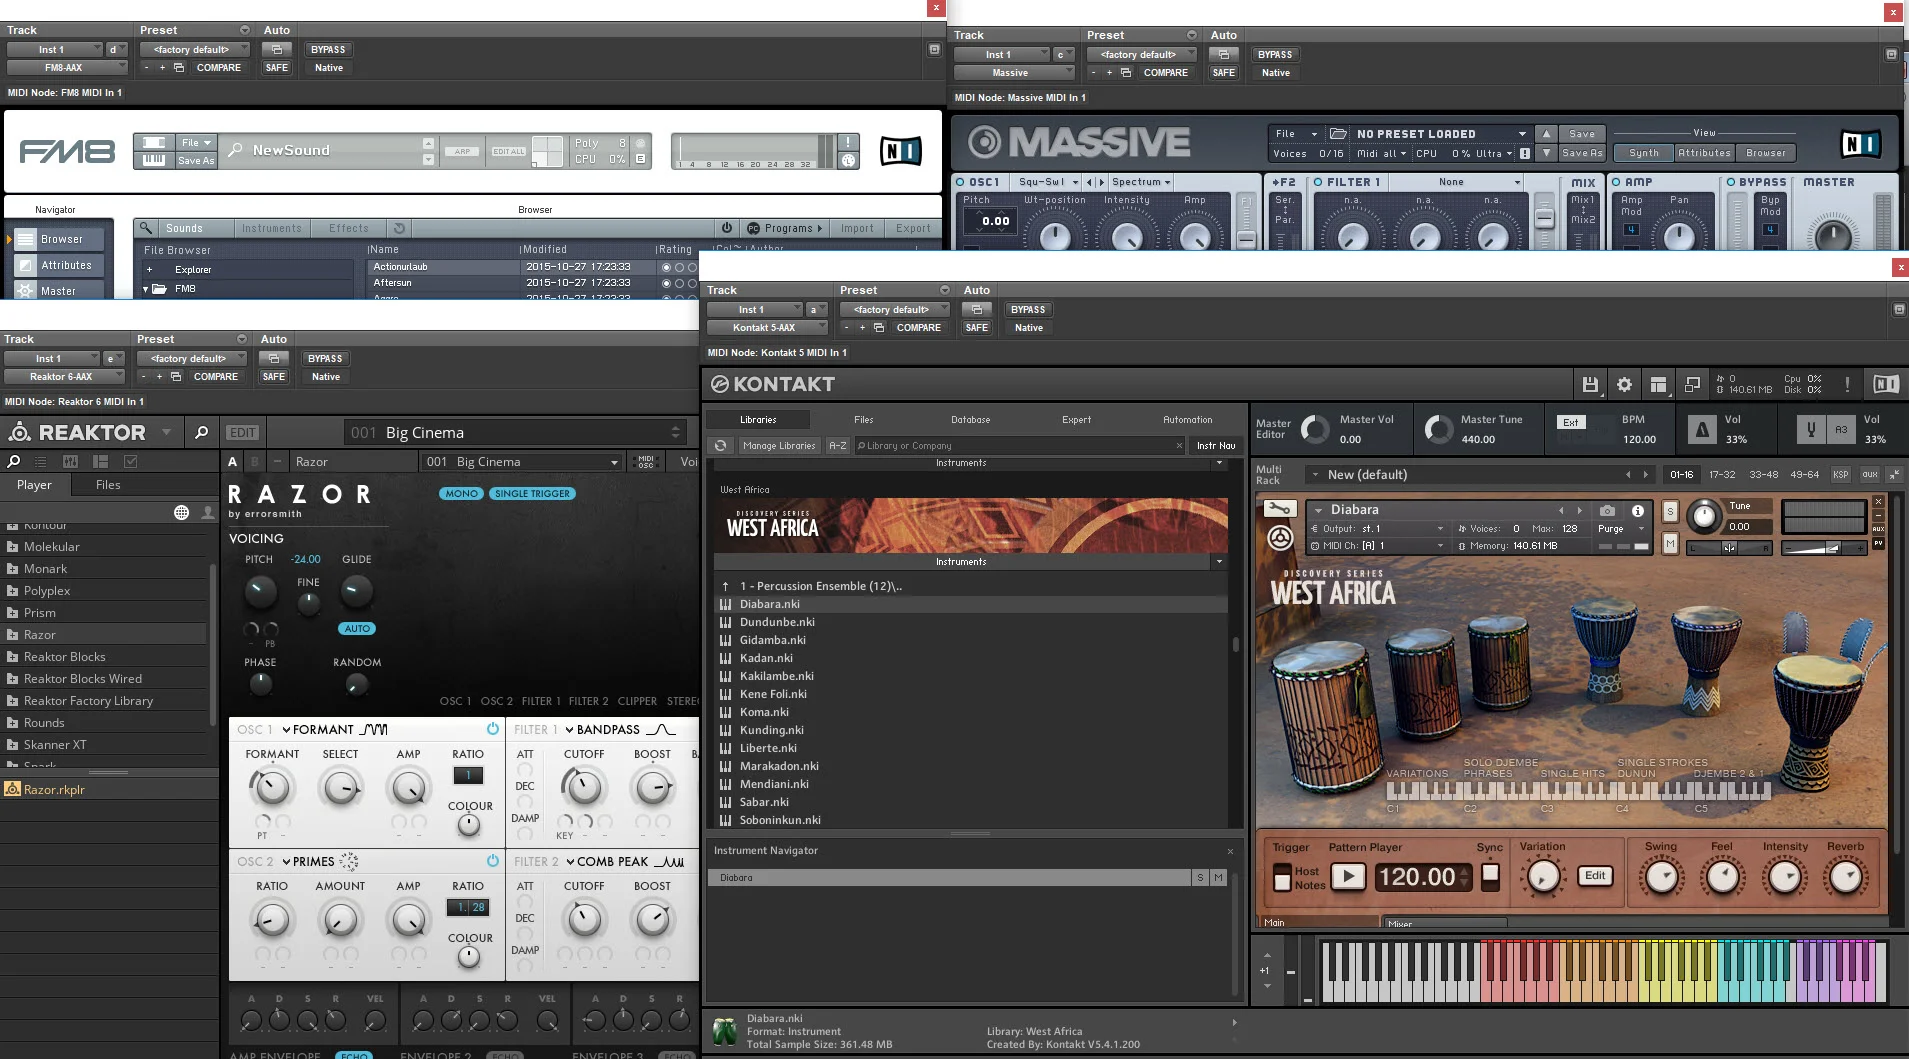This screenshot has width=1909, height=1059.
Task: Open Kontakt workspace layout icon
Action: click(1658, 385)
